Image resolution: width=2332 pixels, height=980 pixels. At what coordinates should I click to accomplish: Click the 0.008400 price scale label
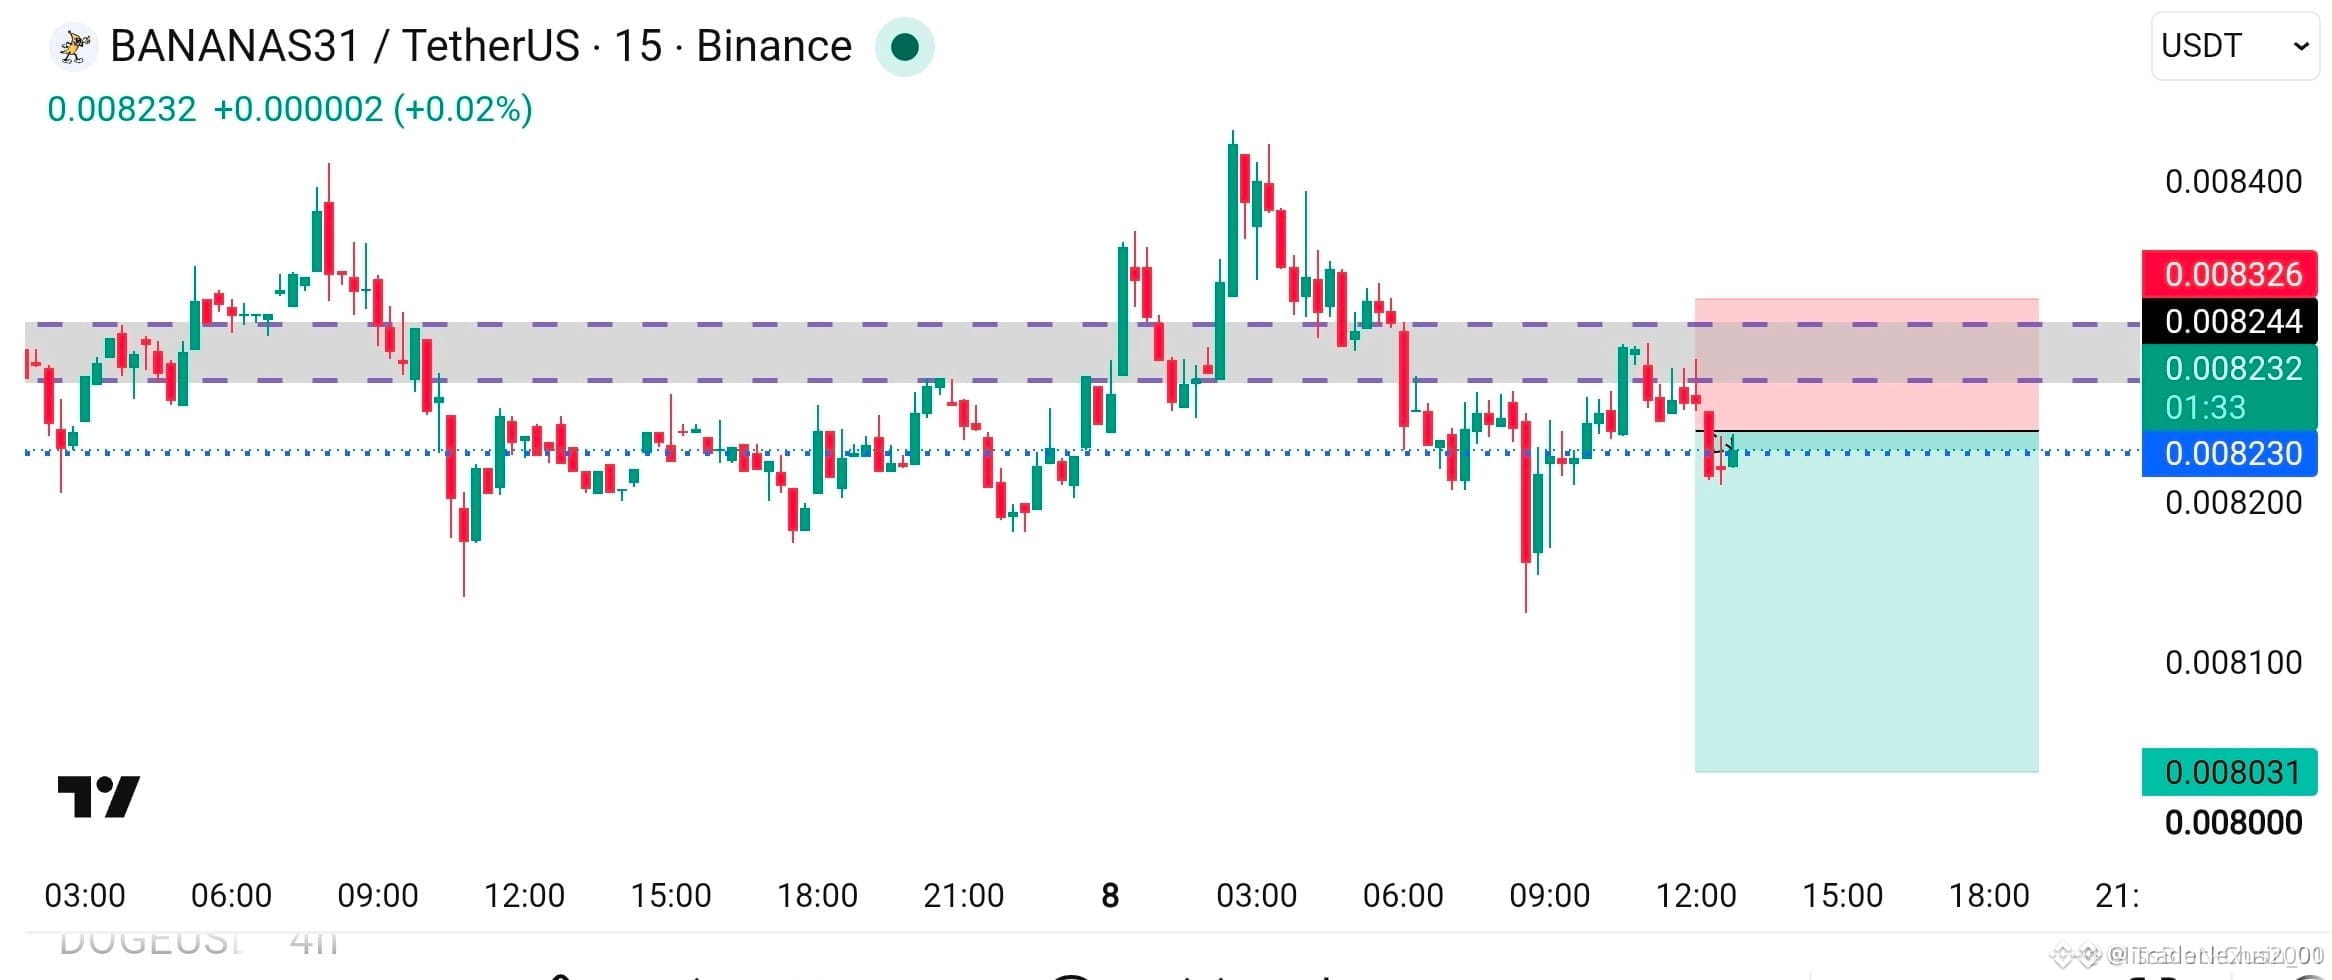[x=2233, y=181]
